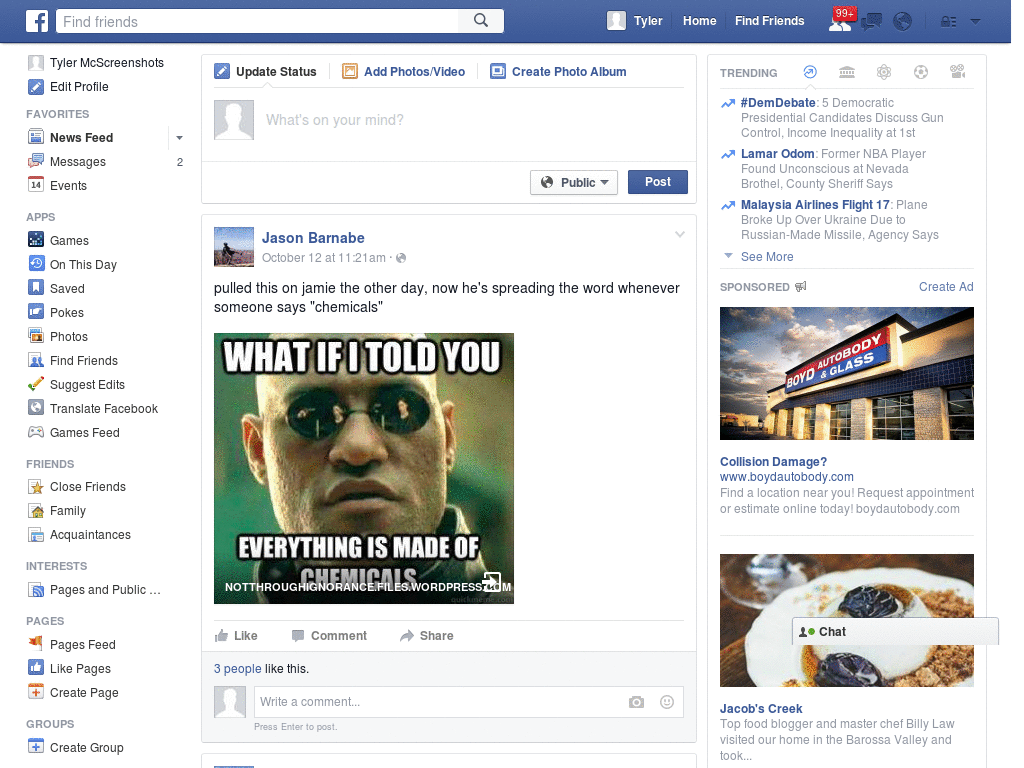Click the Translate Facebook icon
The image size is (1024, 768).
pyautogui.click(x=36, y=408)
